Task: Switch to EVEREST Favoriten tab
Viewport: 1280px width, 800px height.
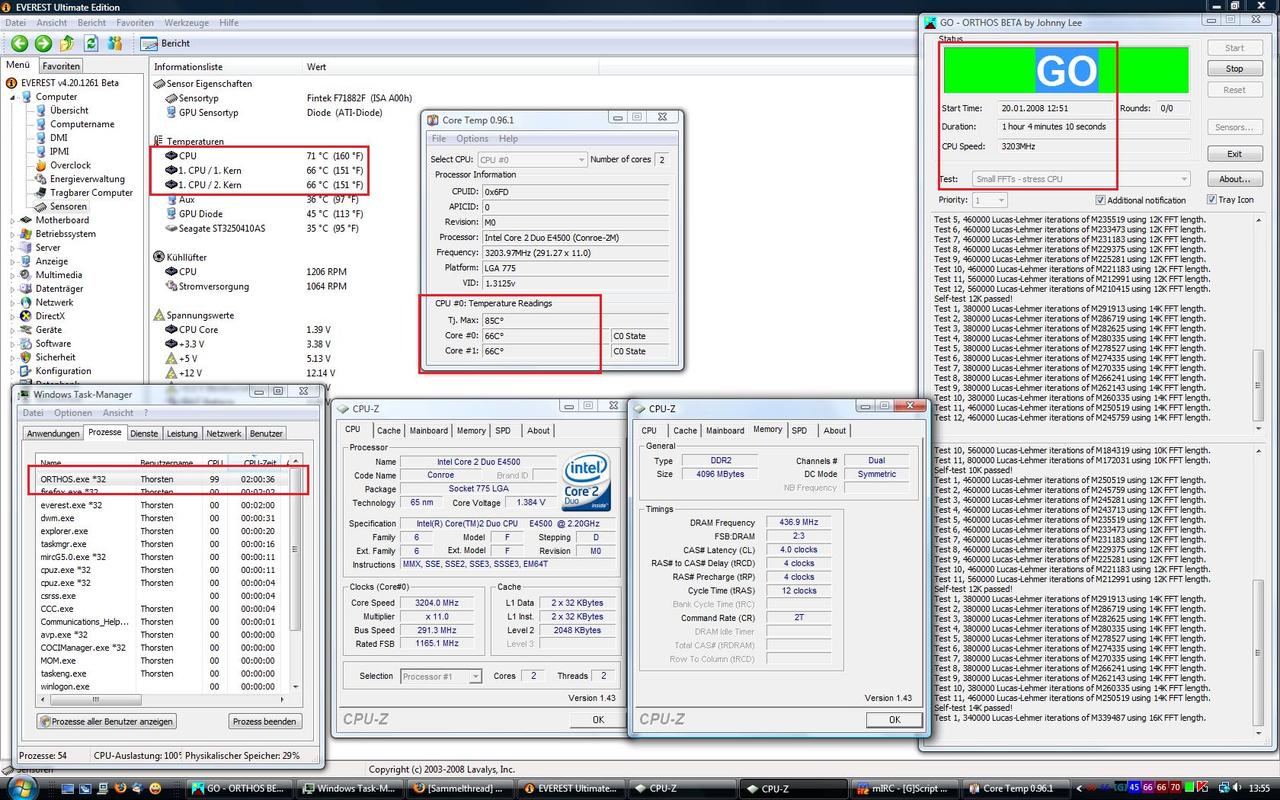Action: coord(61,66)
